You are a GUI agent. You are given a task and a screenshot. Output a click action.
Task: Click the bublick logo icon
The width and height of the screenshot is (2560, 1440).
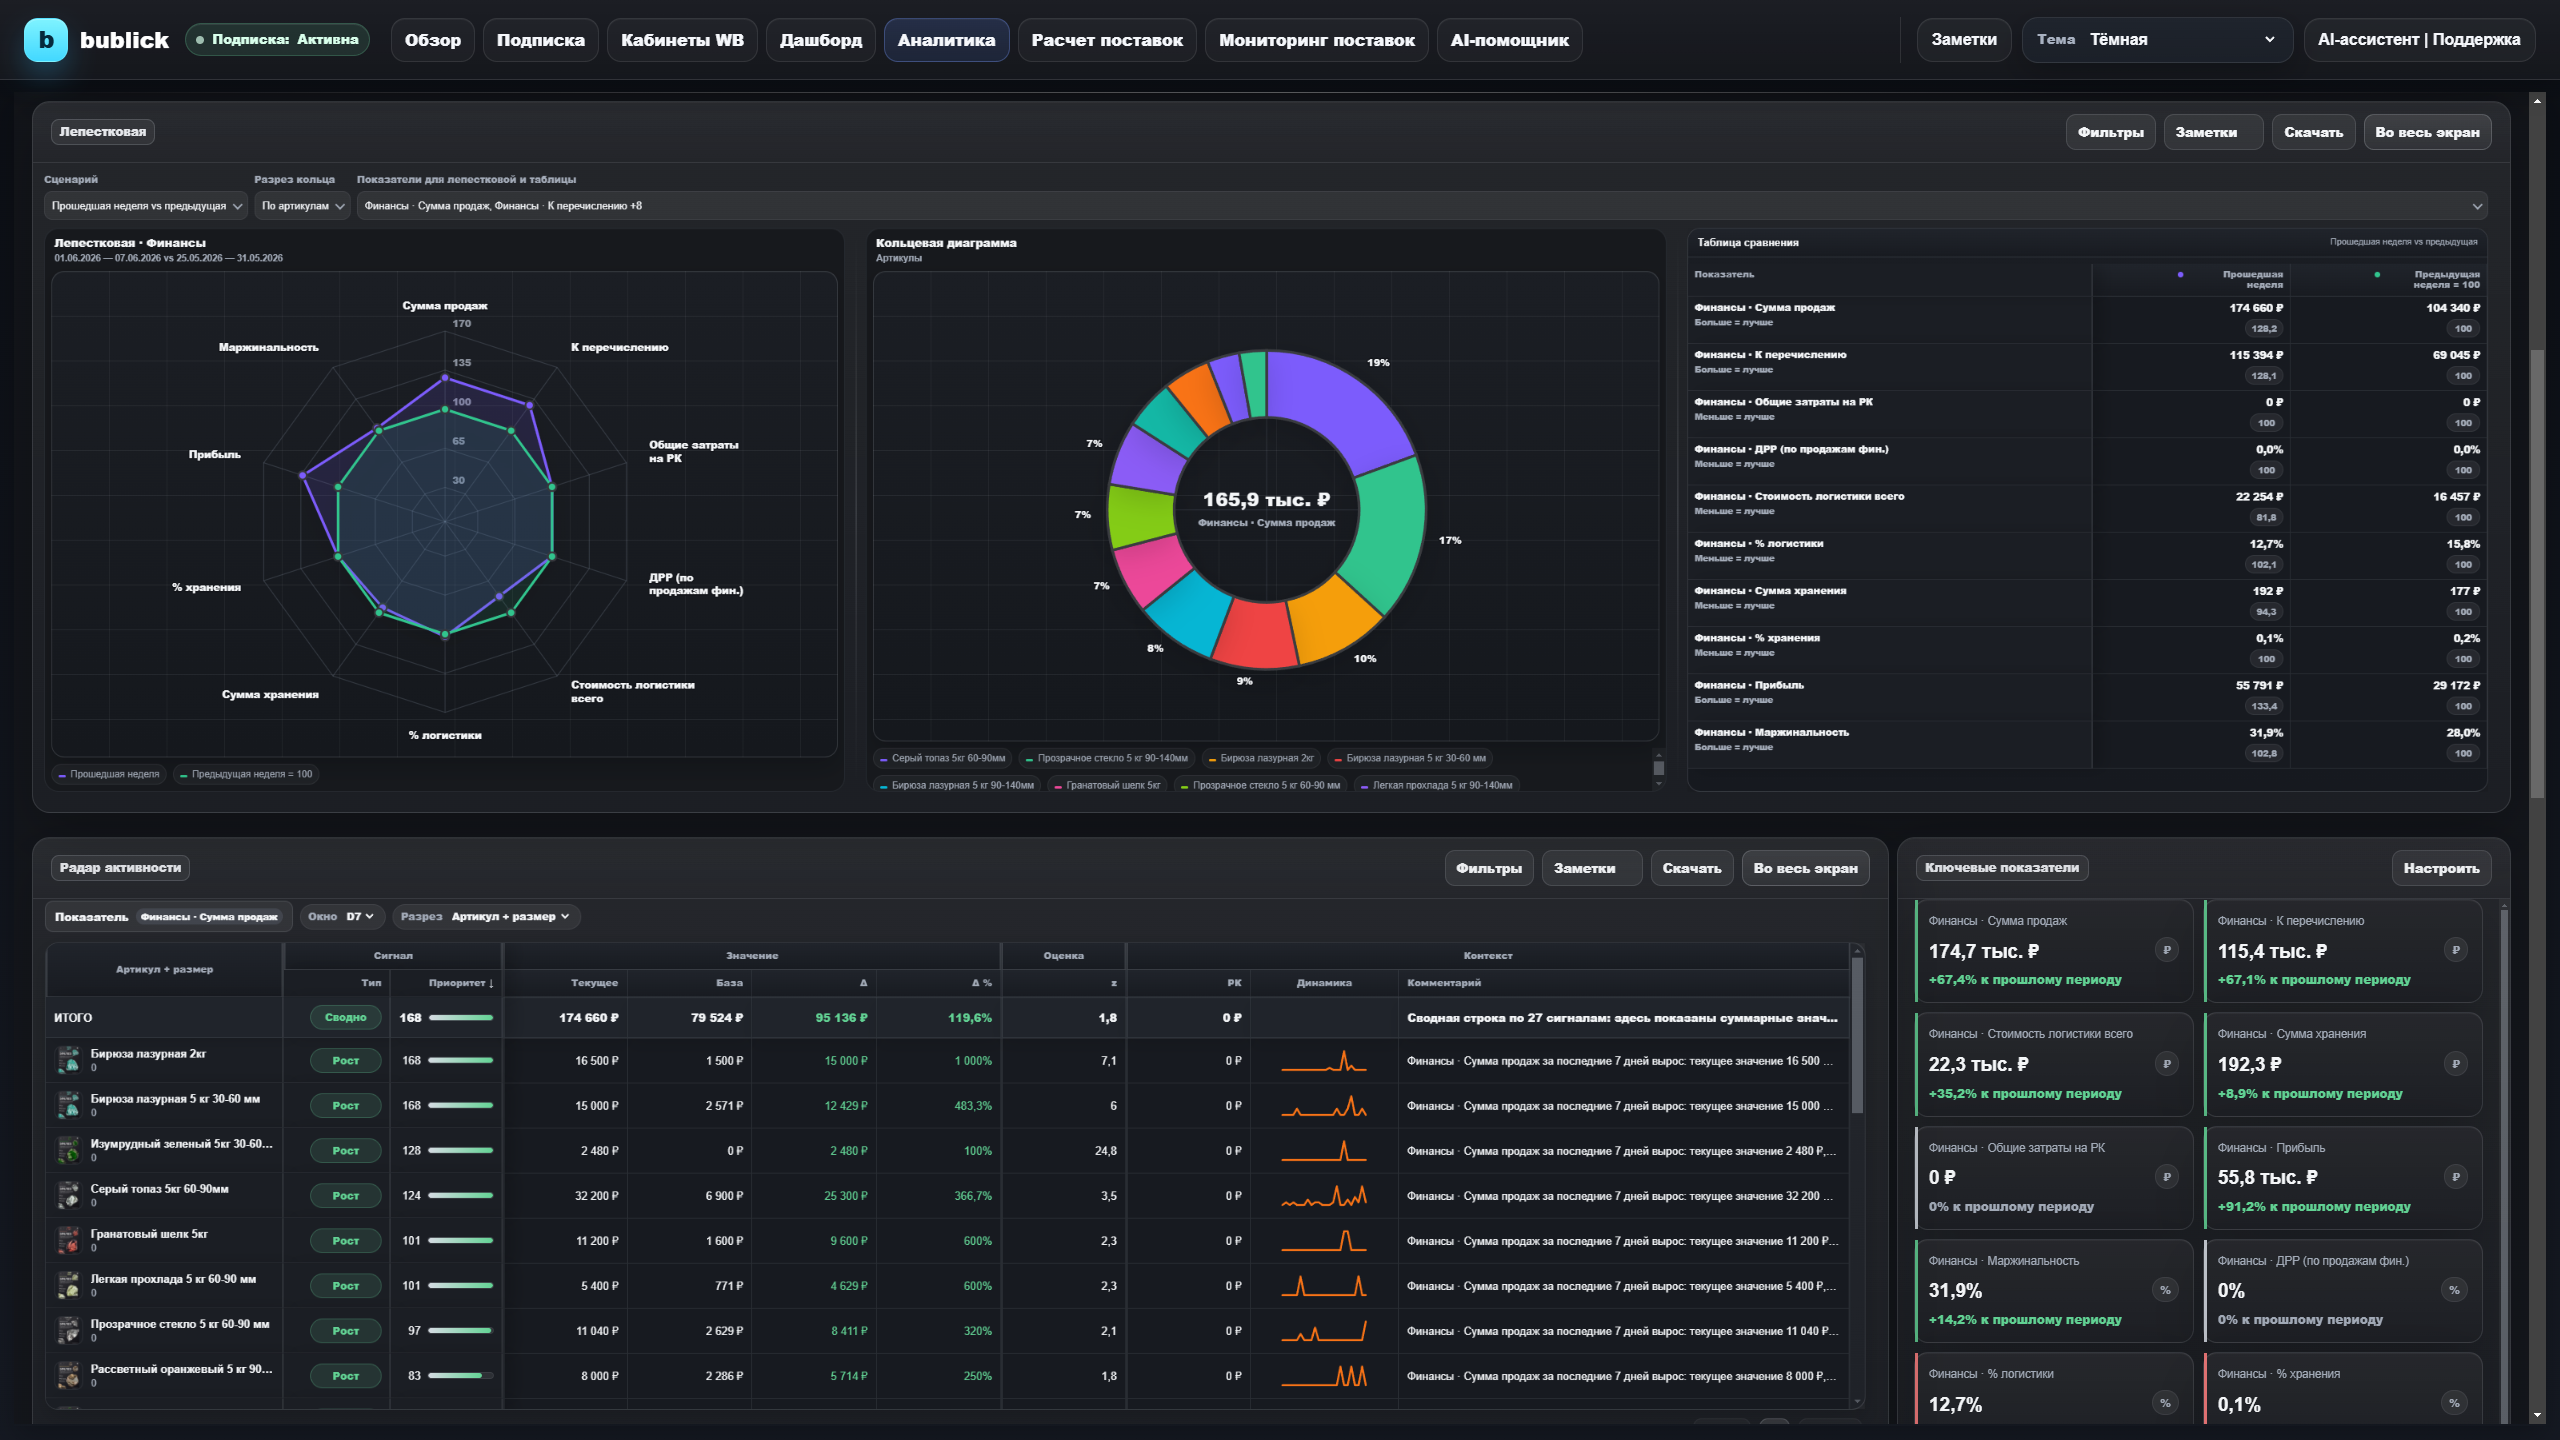45,40
